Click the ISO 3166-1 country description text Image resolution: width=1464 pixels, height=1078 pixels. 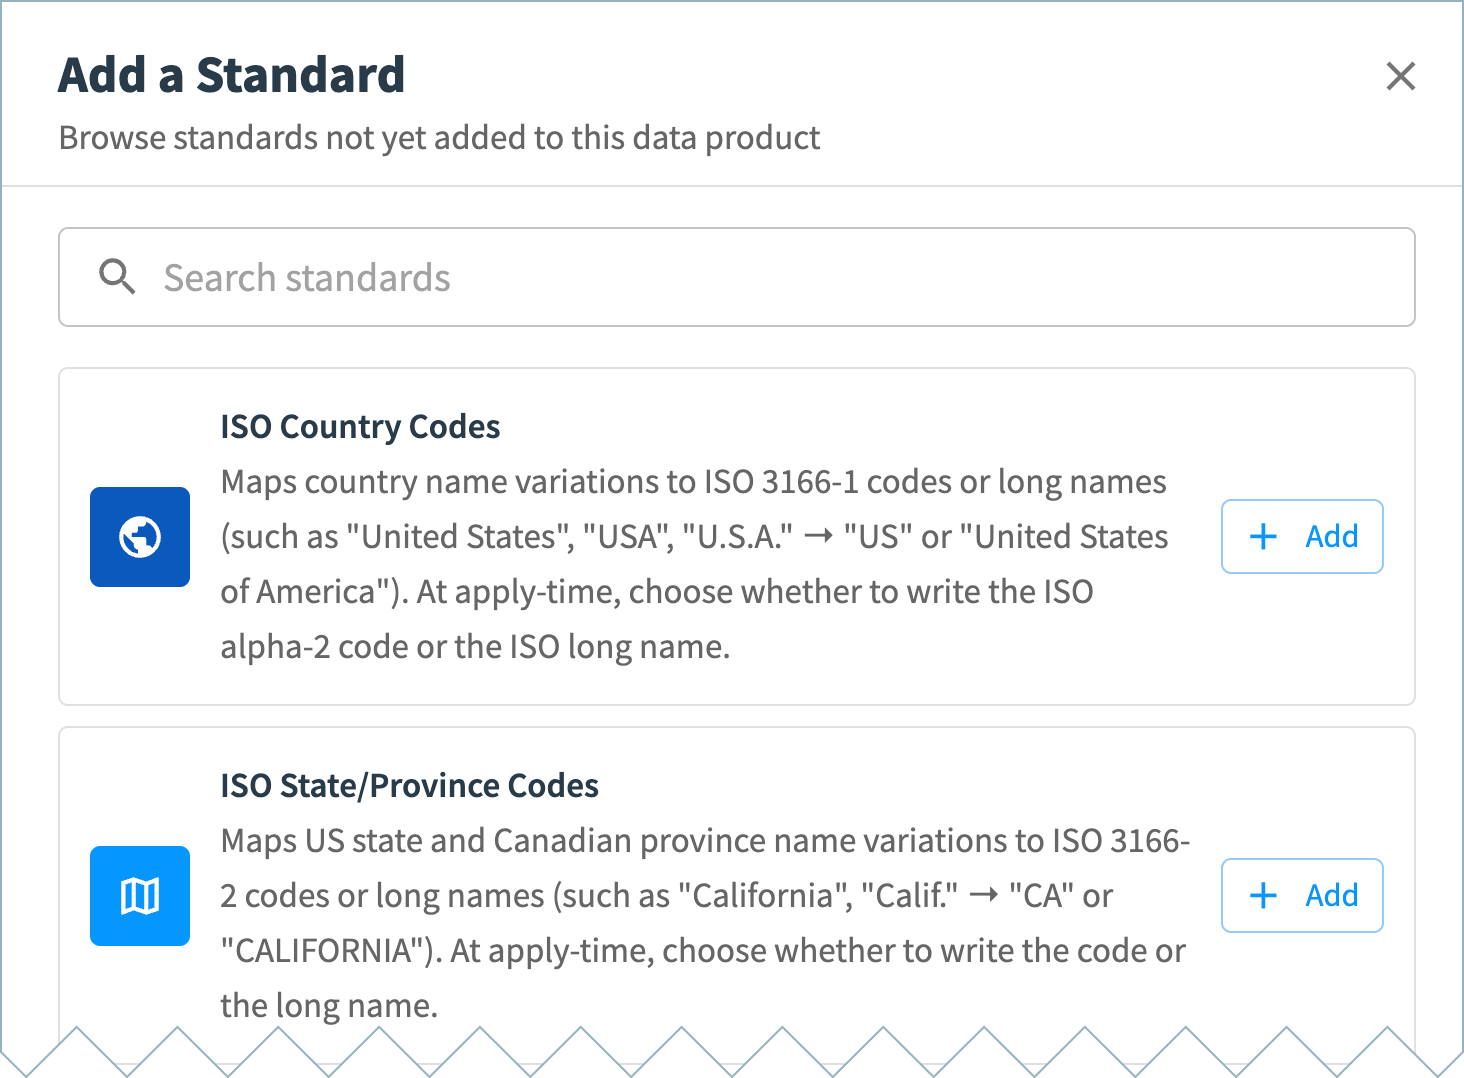click(694, 564)
